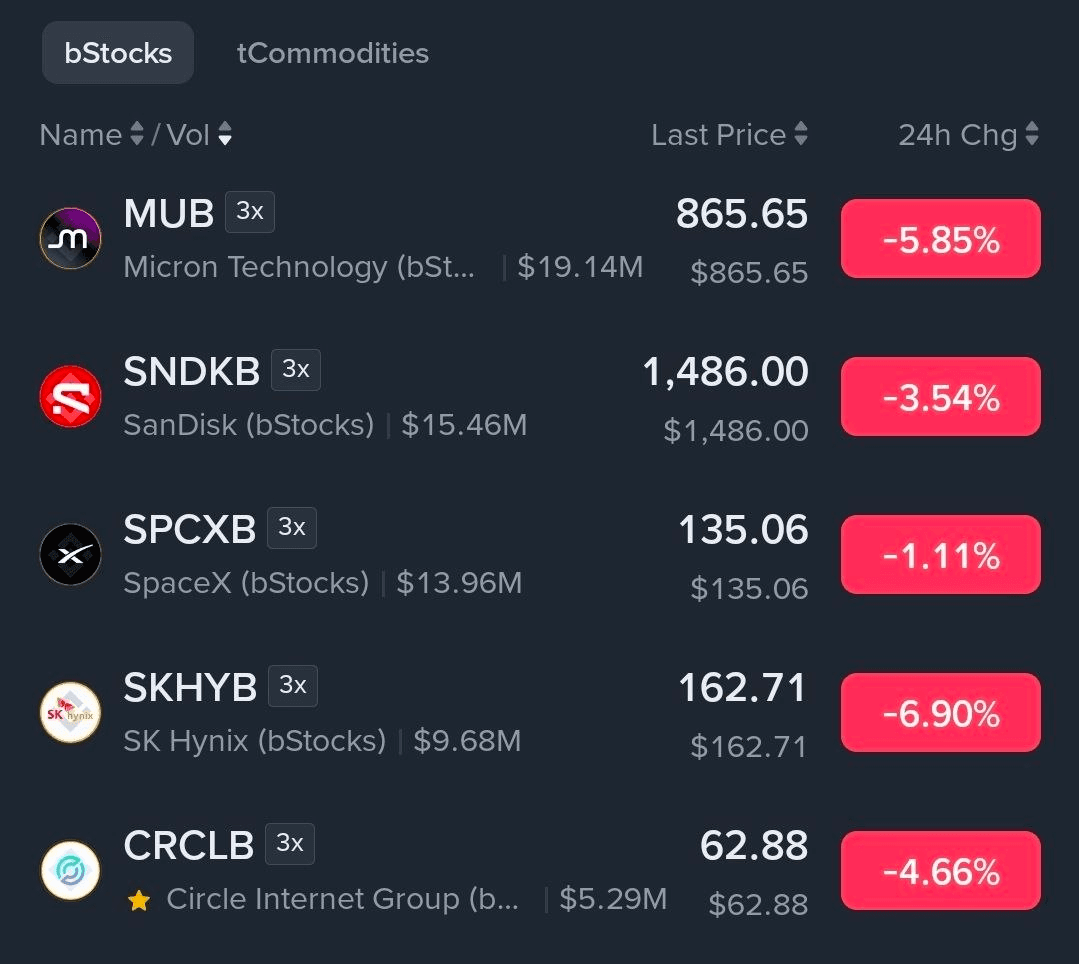Toggle the favorite star beside Circle Internet Group
The height and width of the screenshot is (964, 1079).
[x=139, y=900]
